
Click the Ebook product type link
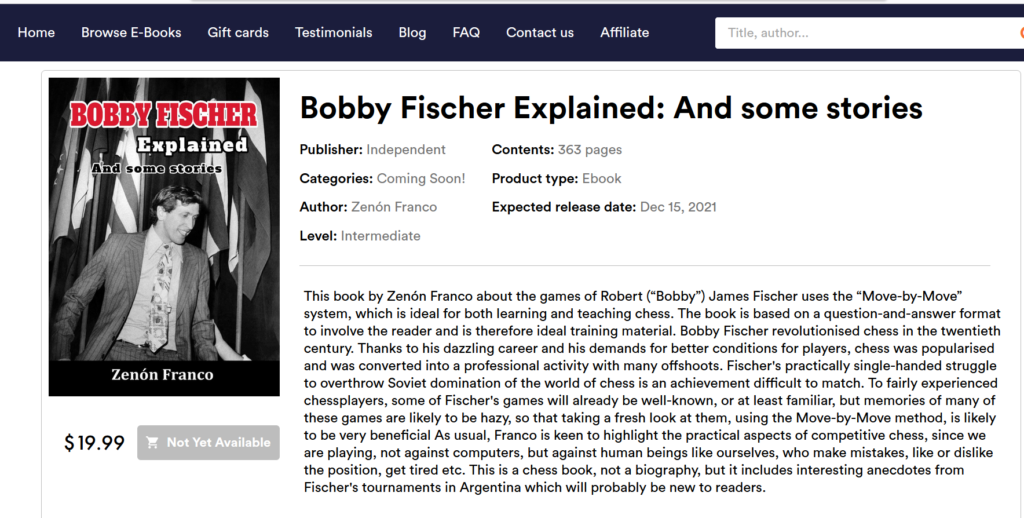pyautogui.click(x=602, y=179)
